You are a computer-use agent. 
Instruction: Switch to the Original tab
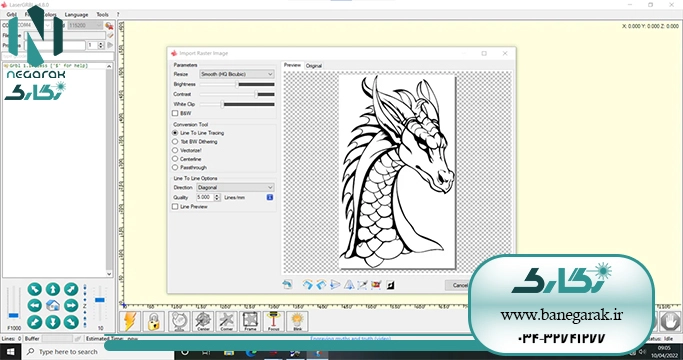[x=314, y=66]
